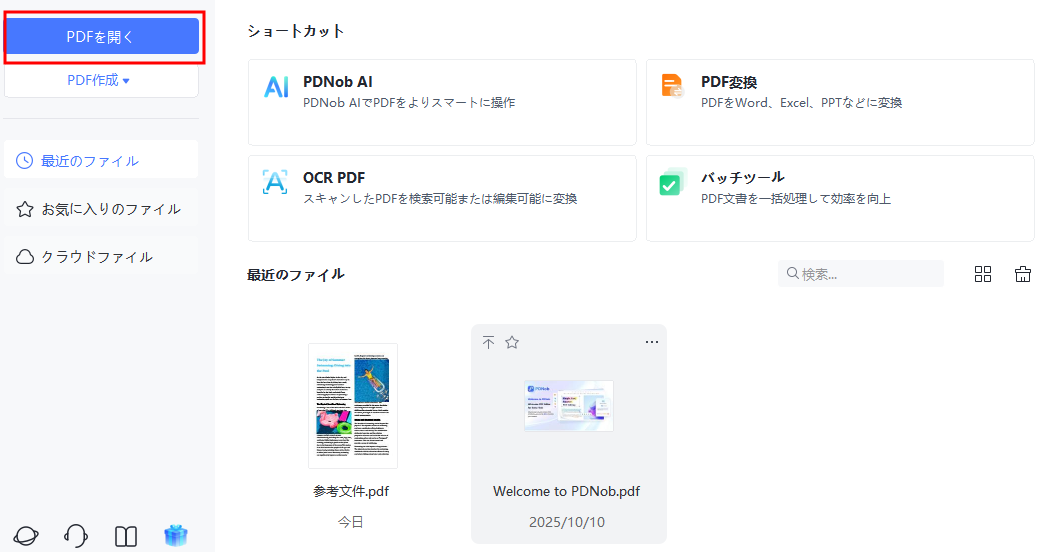
Task: Click the trash bin clear-list icon
Action: coord(1023,274)
